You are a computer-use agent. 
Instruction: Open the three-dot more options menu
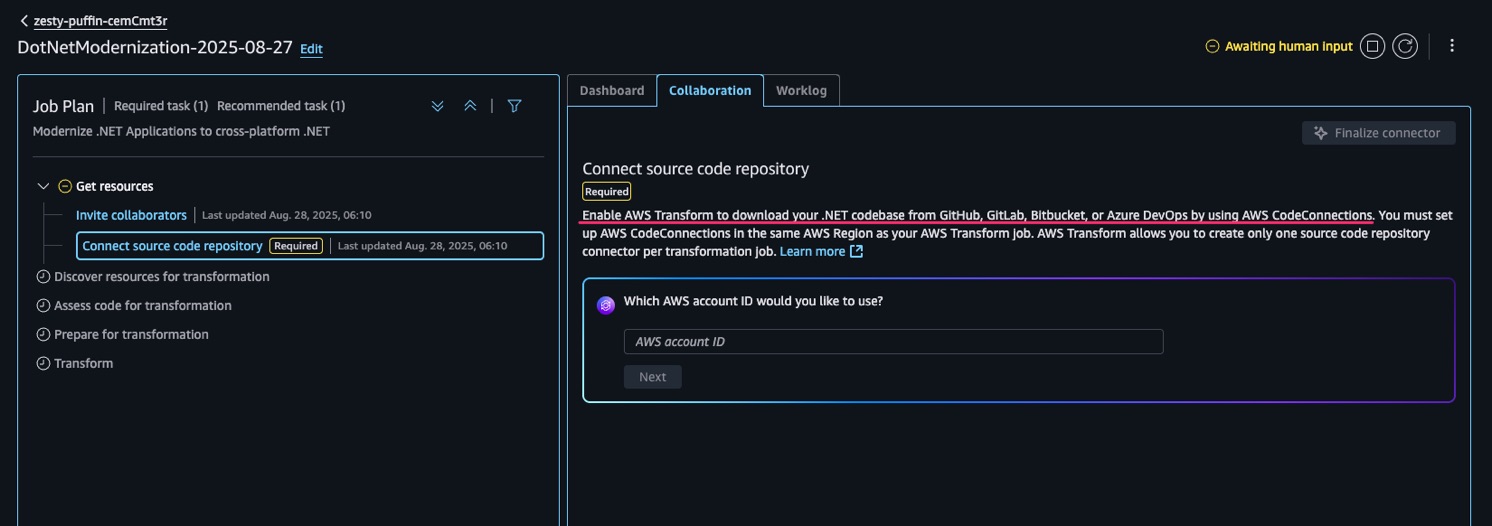(x=1452, y=46)
